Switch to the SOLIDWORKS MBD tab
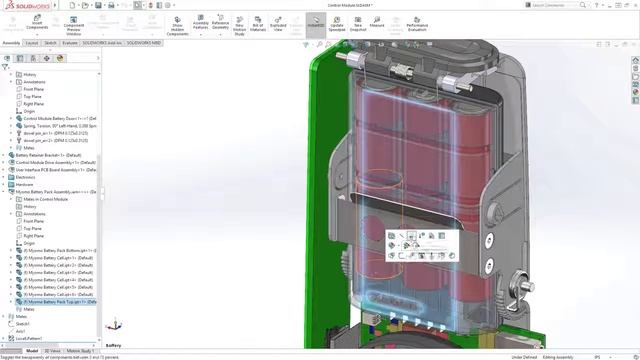Image resolution: width=640 pixels, height=360 pixels. click(144, 43)
